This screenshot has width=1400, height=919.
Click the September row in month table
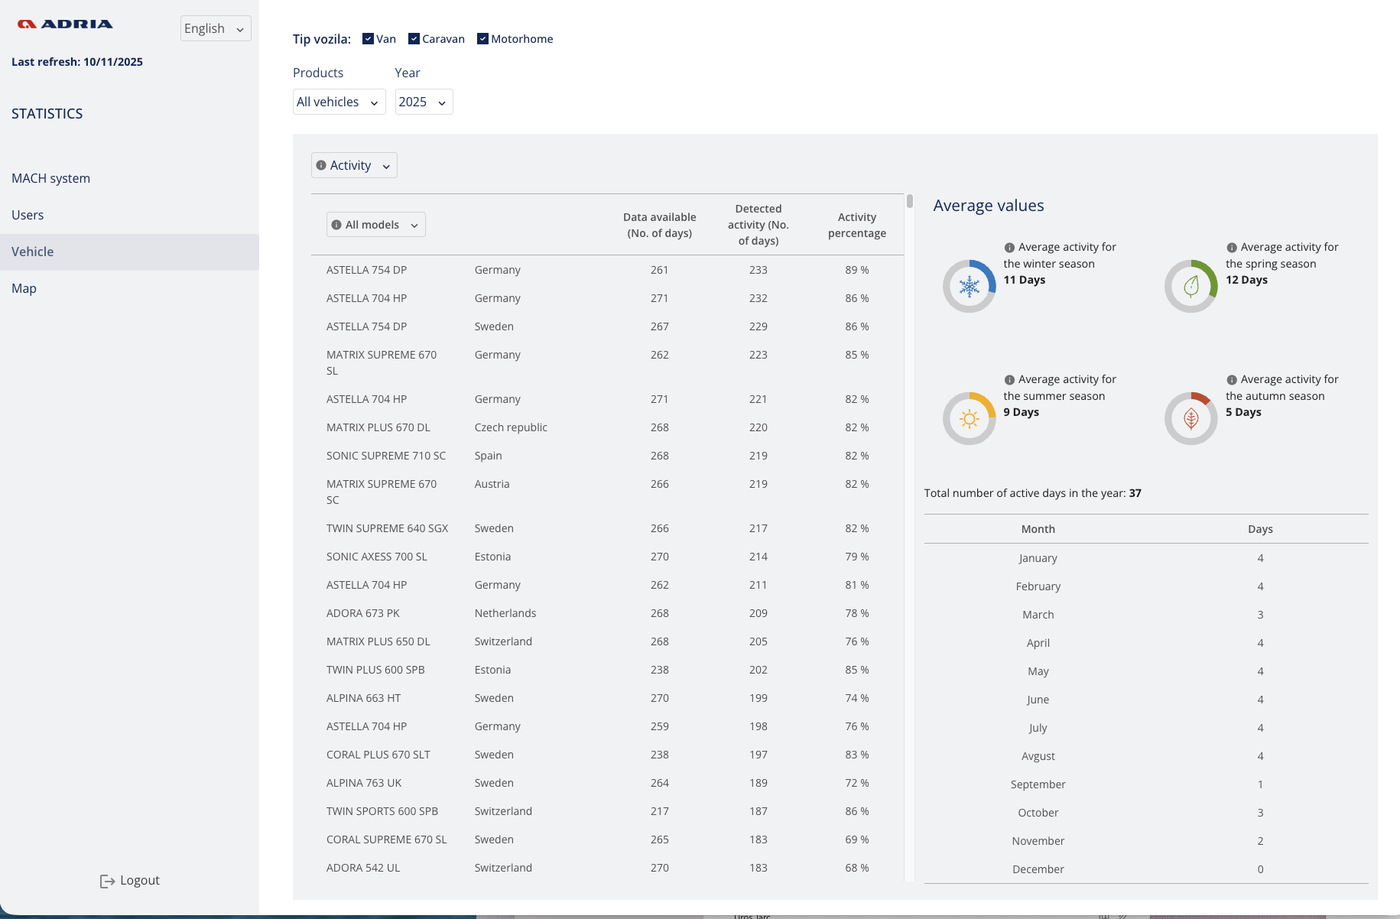point(1146,785)
